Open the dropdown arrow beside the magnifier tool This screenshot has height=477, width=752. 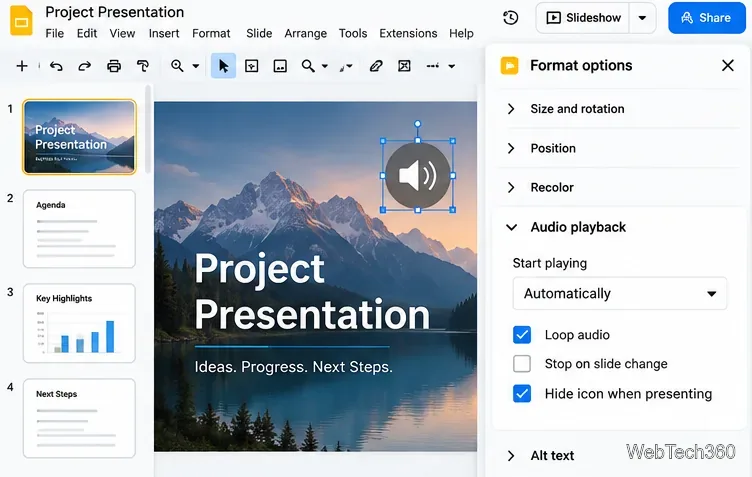click(x=325, y=66)
